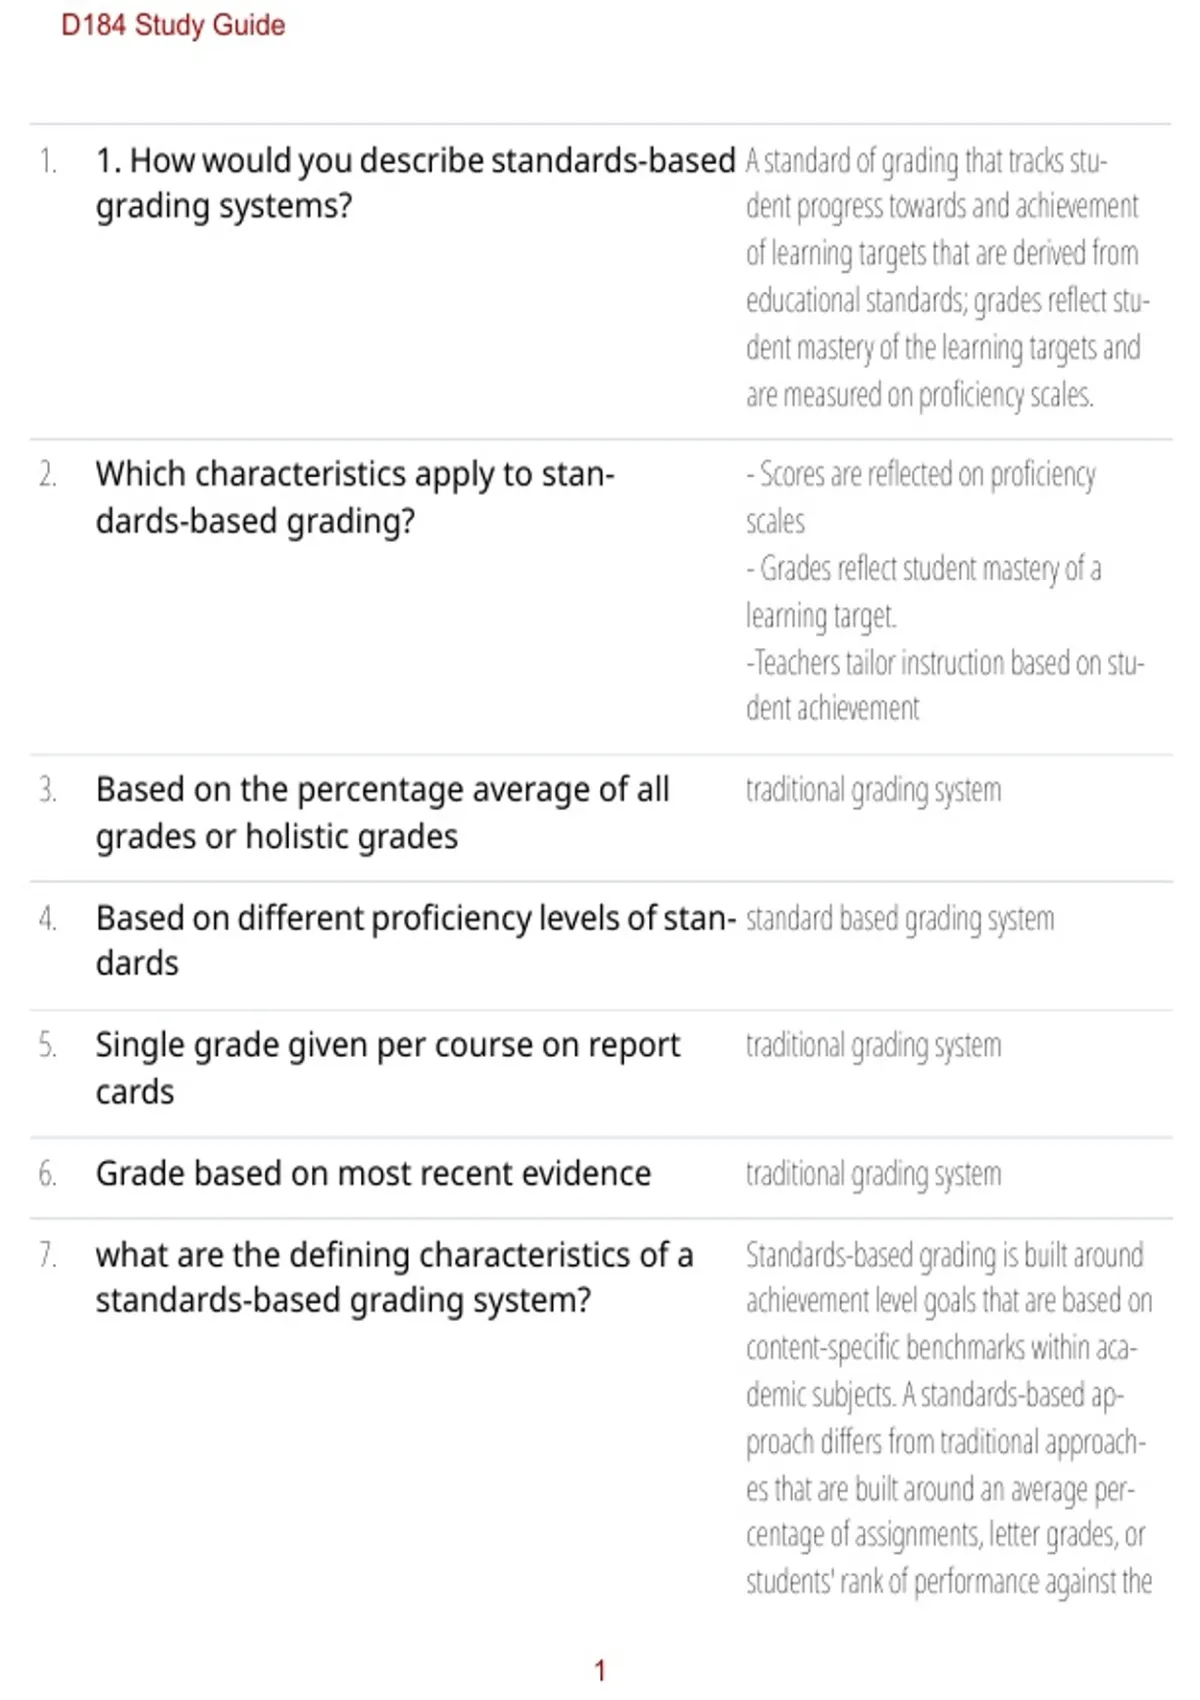Select question 4 about different proficiency levels
The image size is (1200, 1700).
[x=415, y=940]
